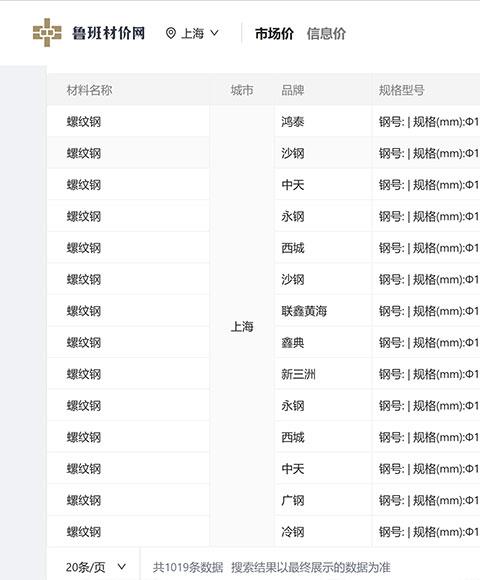Click the first 螺纹钢 material name row
The image size is (480, 580).
pos(128,121)
